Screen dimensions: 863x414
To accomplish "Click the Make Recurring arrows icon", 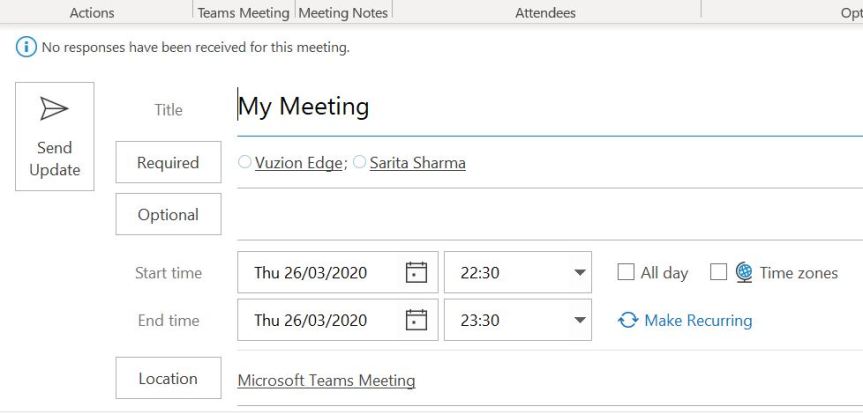I will point(628,321).
